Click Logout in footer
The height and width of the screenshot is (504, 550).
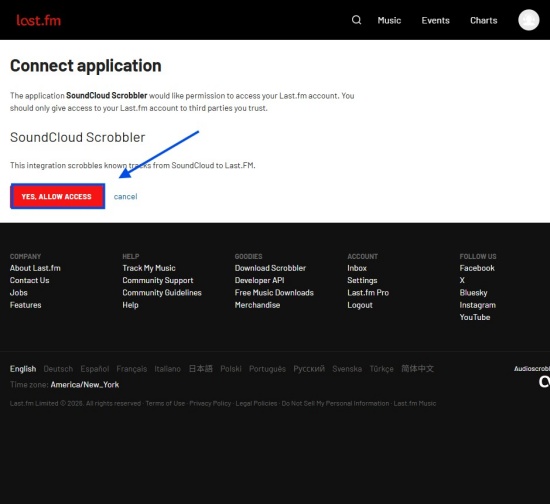click(360, 305)
